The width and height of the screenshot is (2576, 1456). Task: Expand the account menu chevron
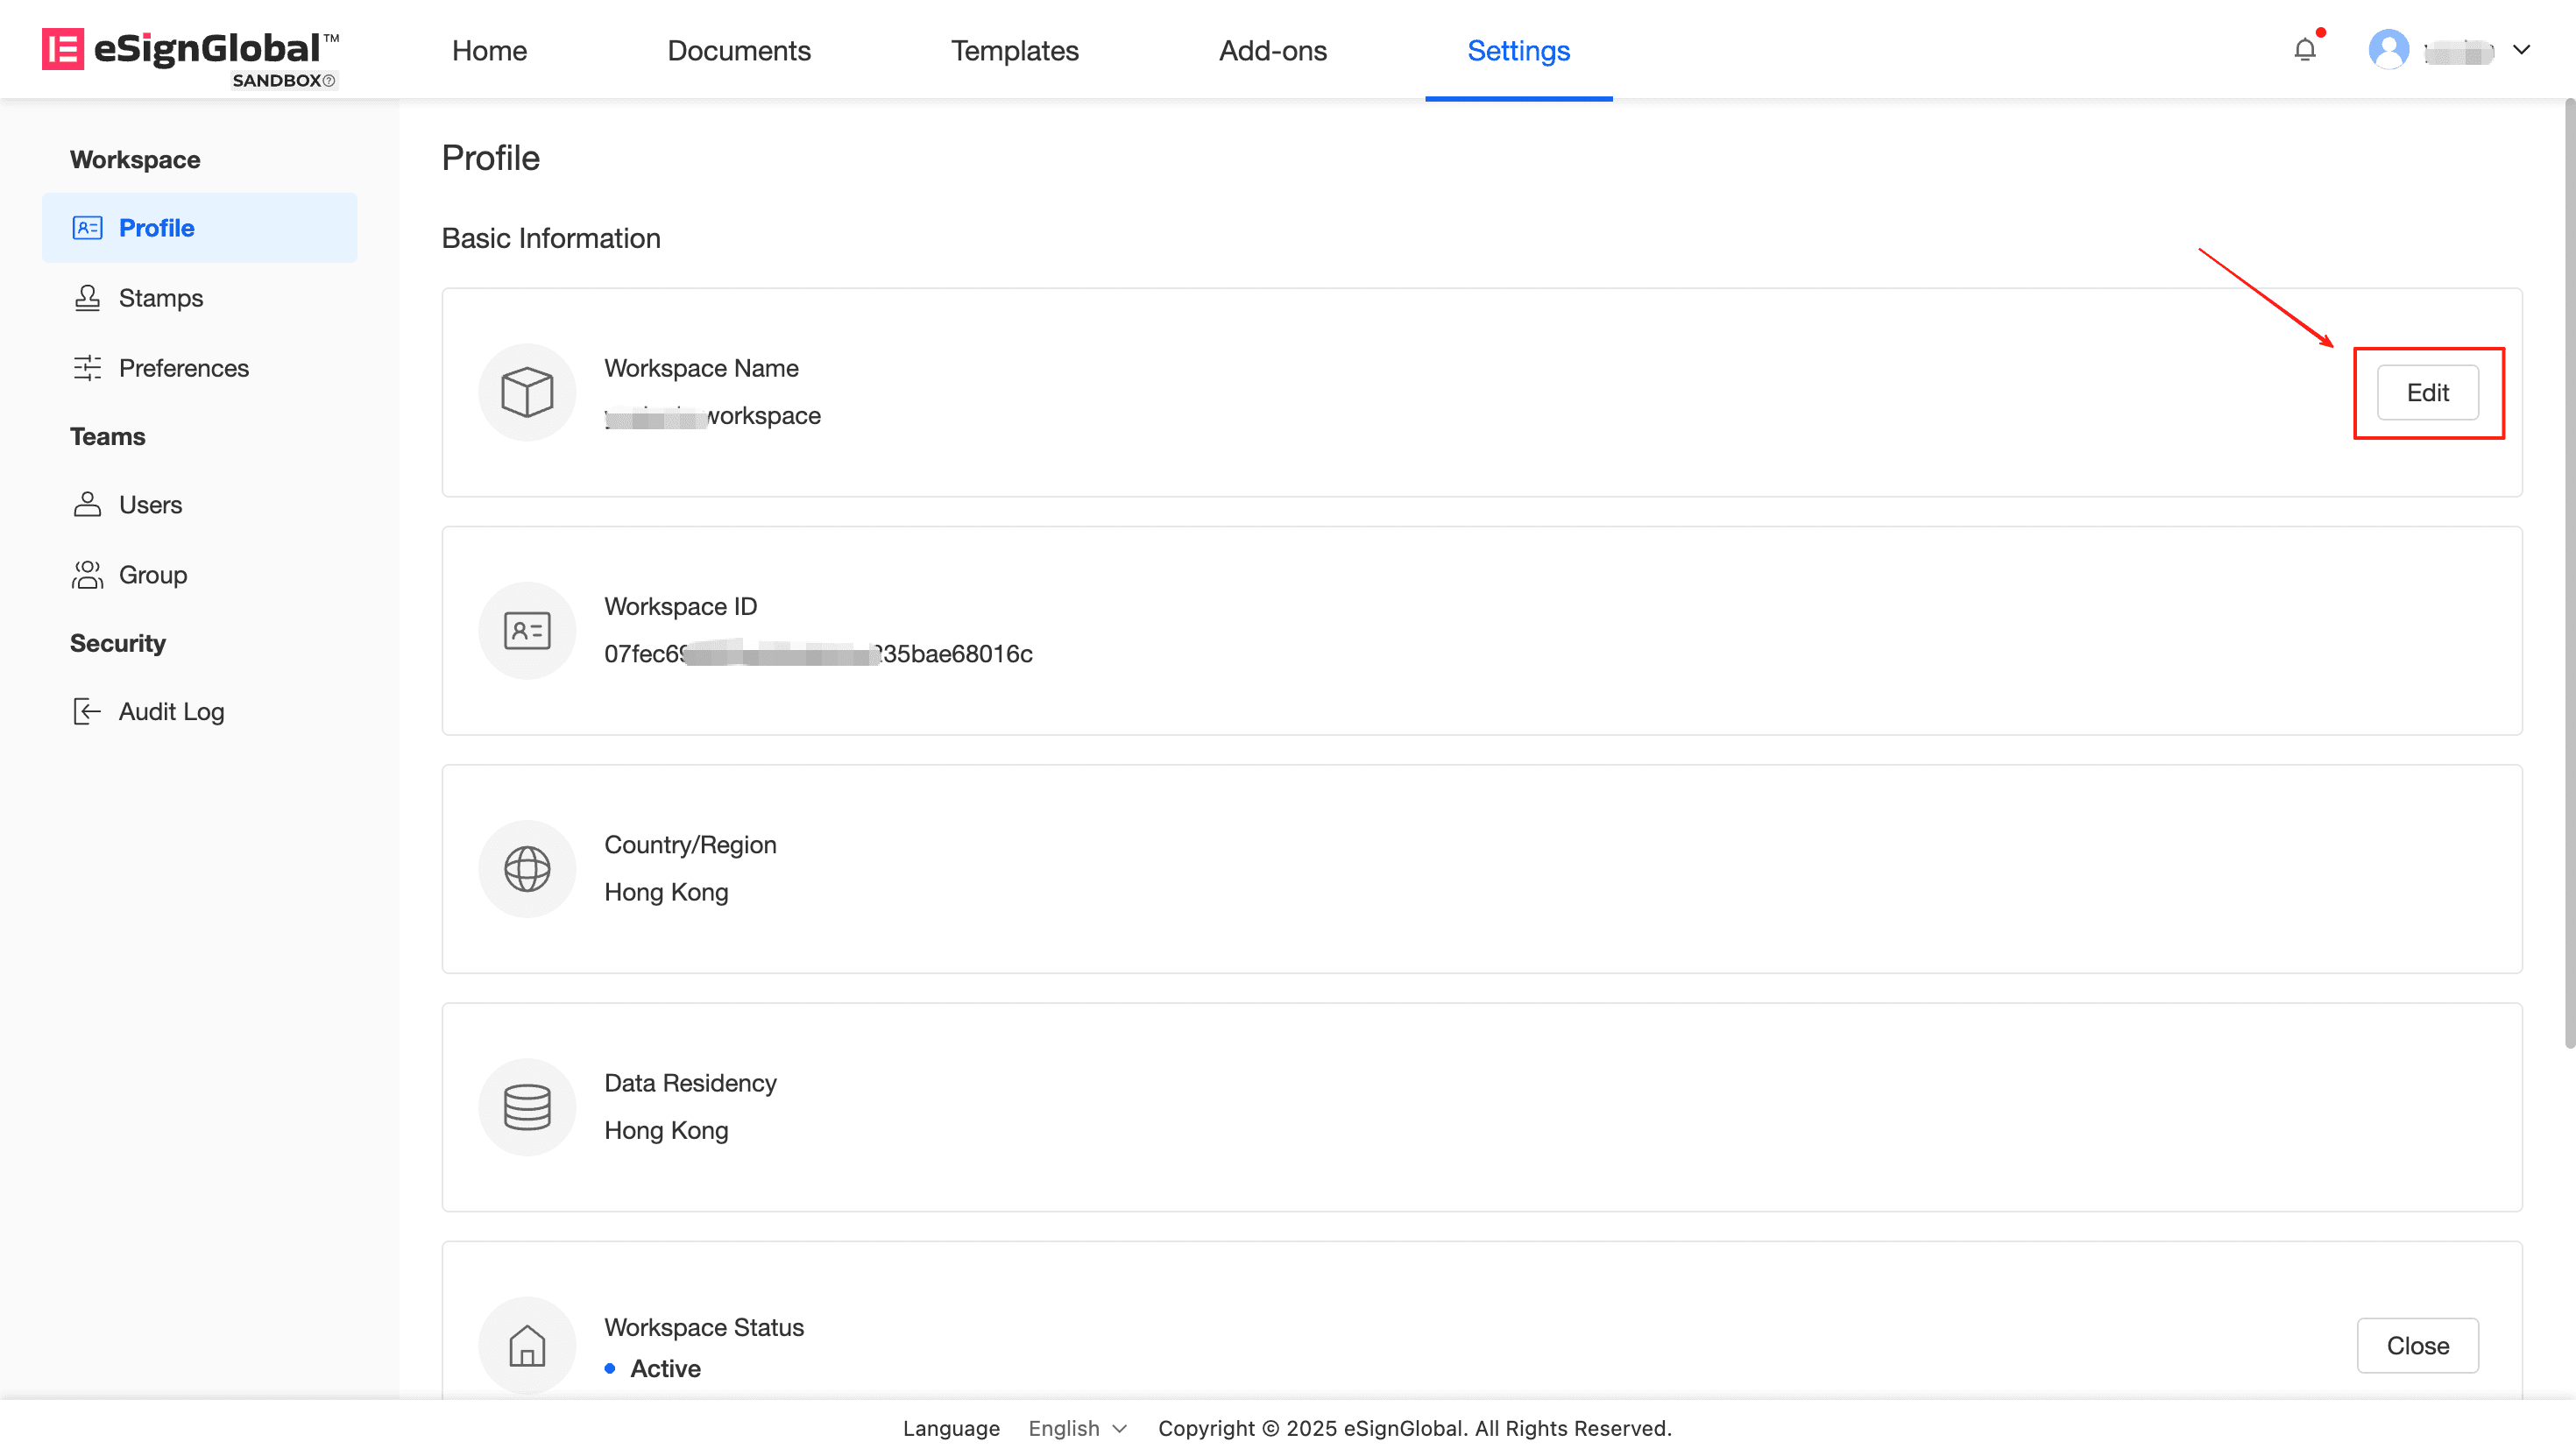(2521, 49)
